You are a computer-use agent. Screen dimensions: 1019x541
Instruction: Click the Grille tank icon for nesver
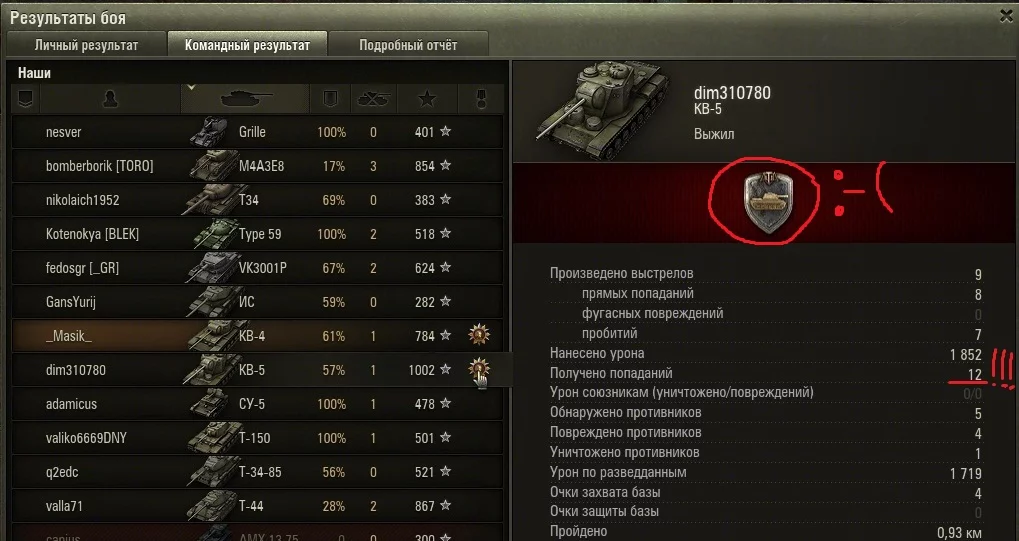tap(209, 132)
